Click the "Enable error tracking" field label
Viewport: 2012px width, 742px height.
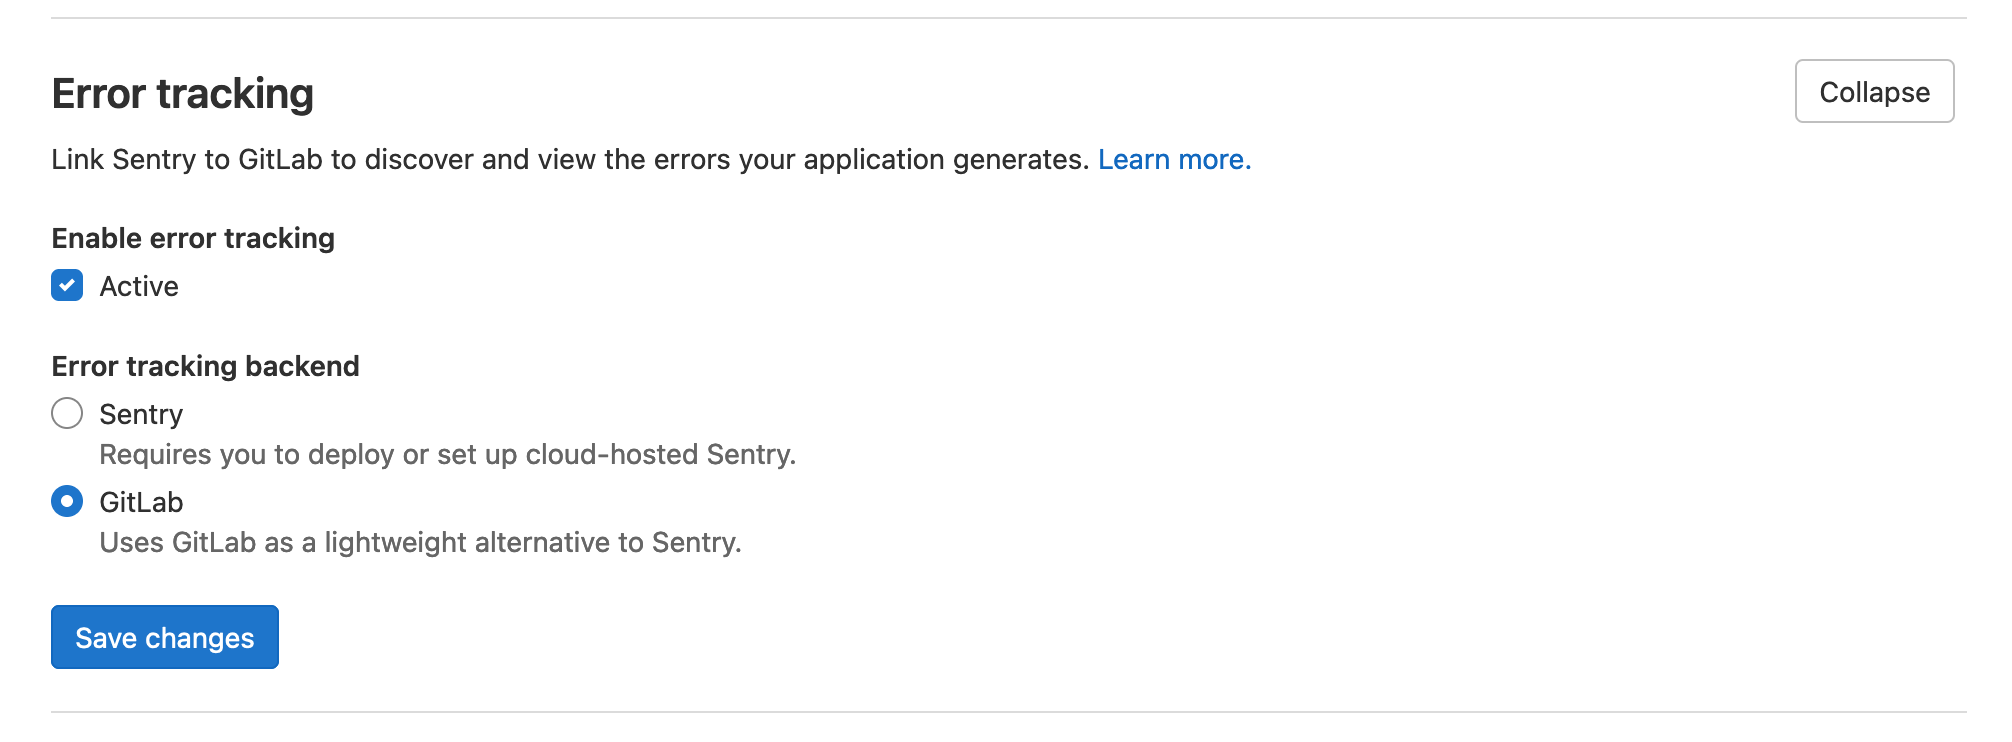pos(193,239)
